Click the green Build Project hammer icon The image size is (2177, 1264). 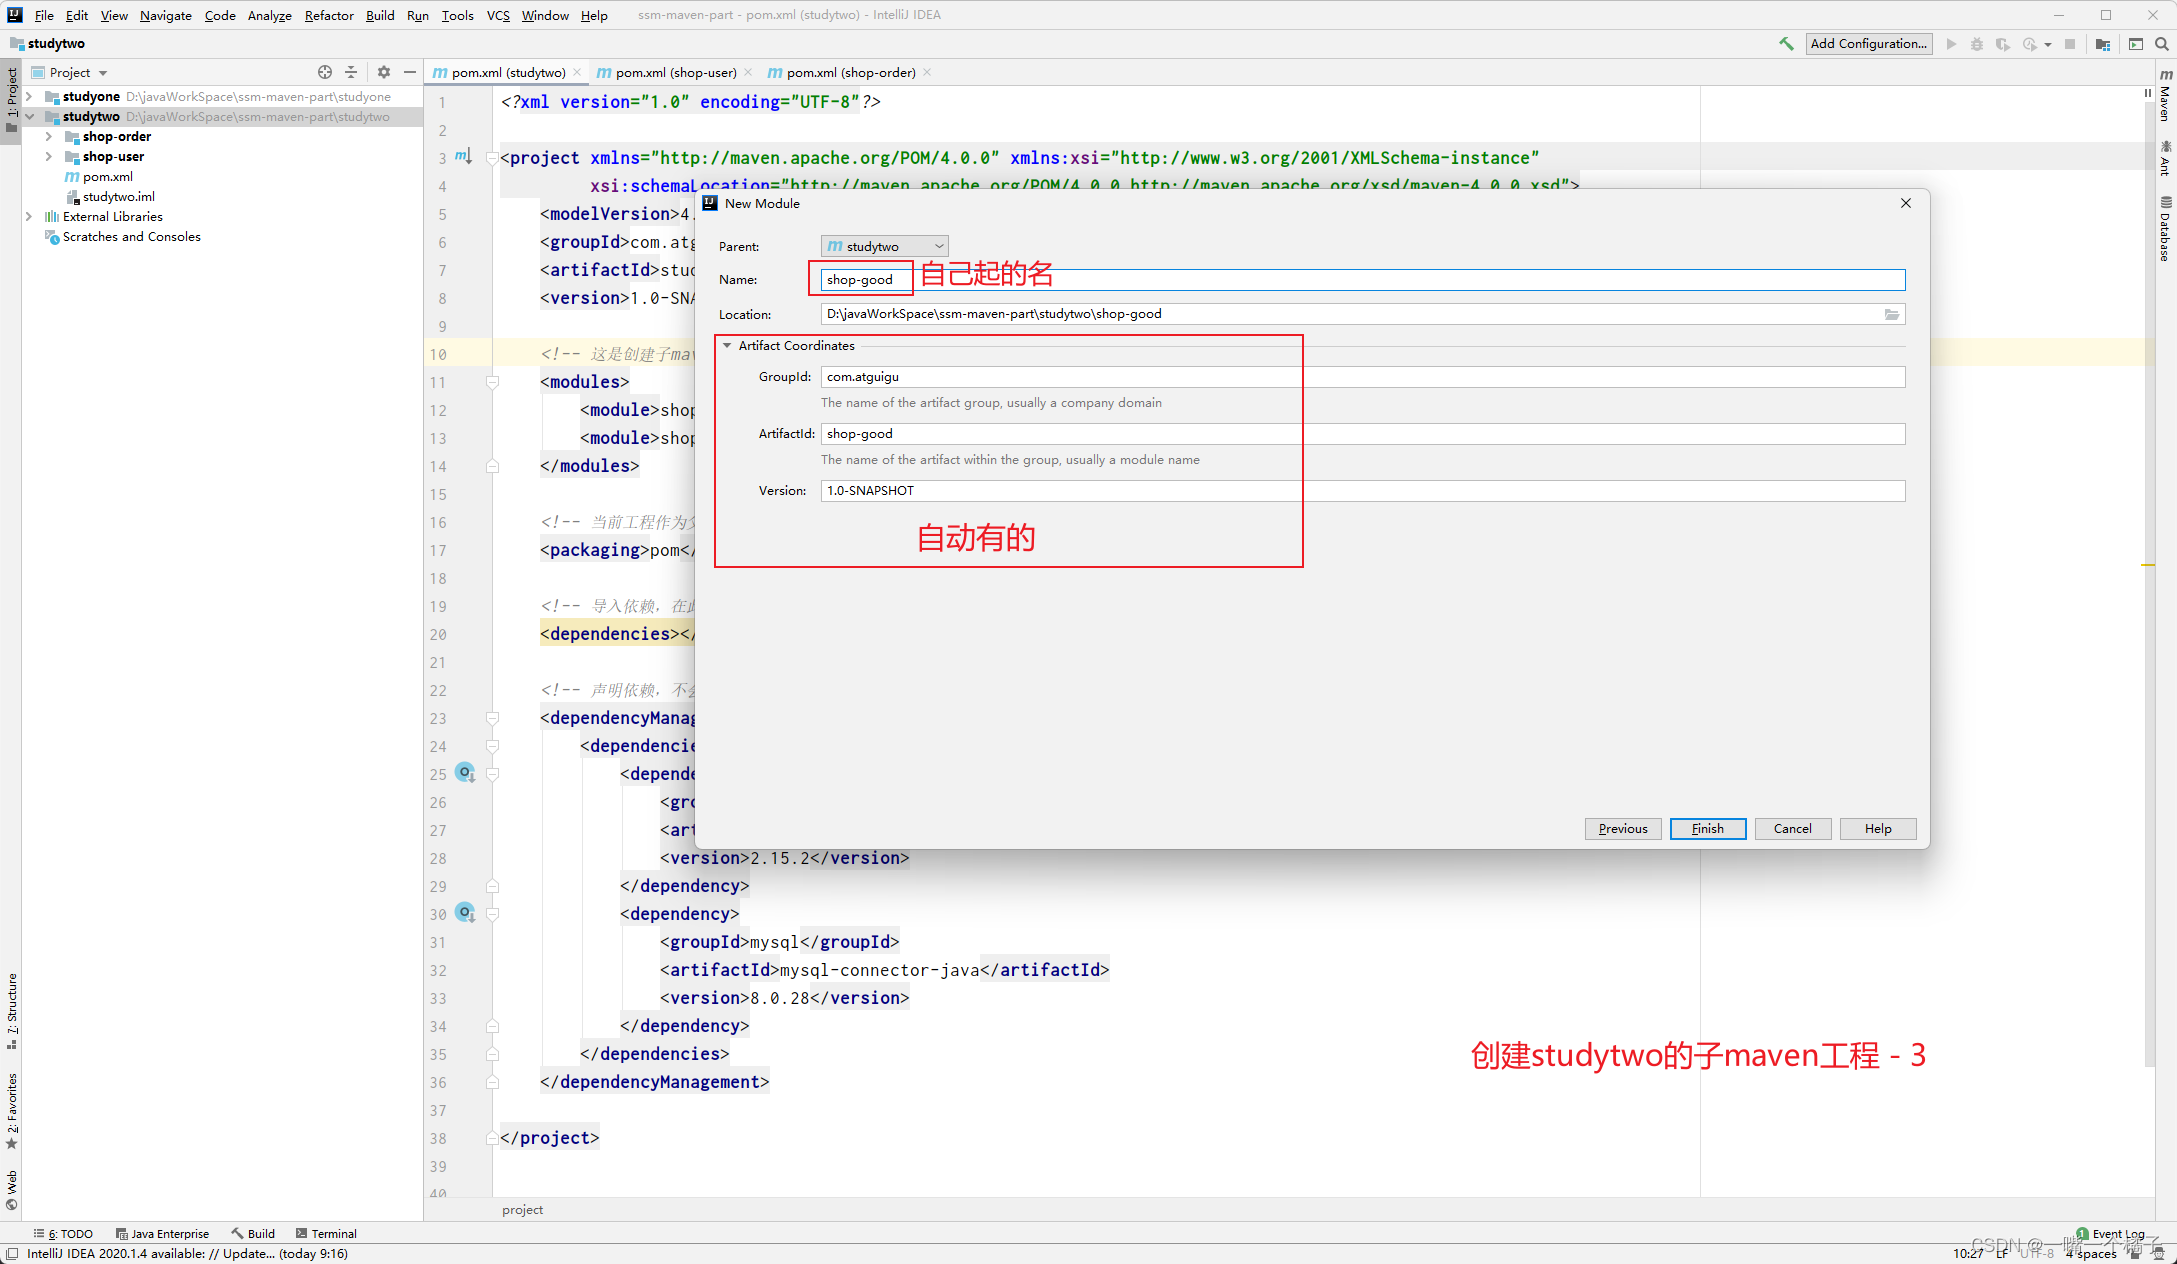click(x=1786, y=44)
